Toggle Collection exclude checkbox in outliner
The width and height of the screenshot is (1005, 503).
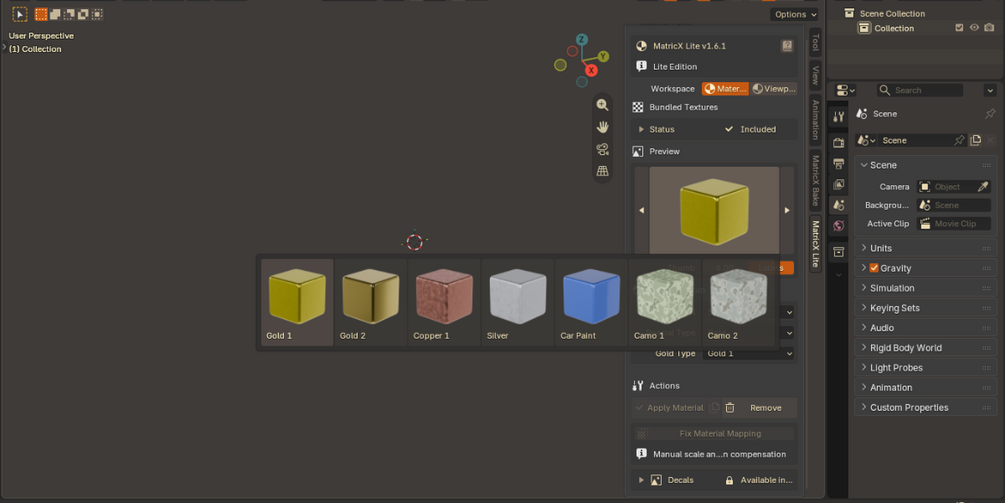pos(959,28)
